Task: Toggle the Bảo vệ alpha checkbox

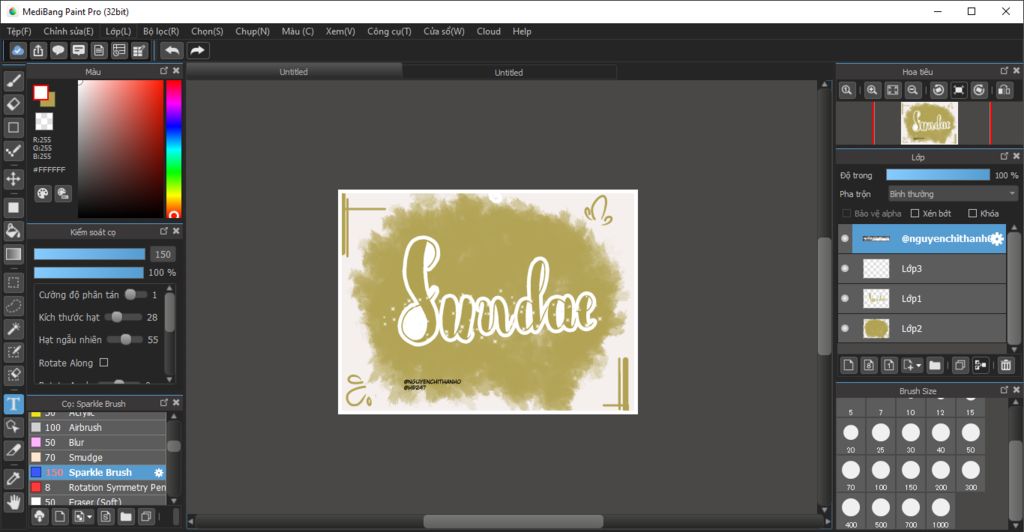Action: click(x=847, y=213)
